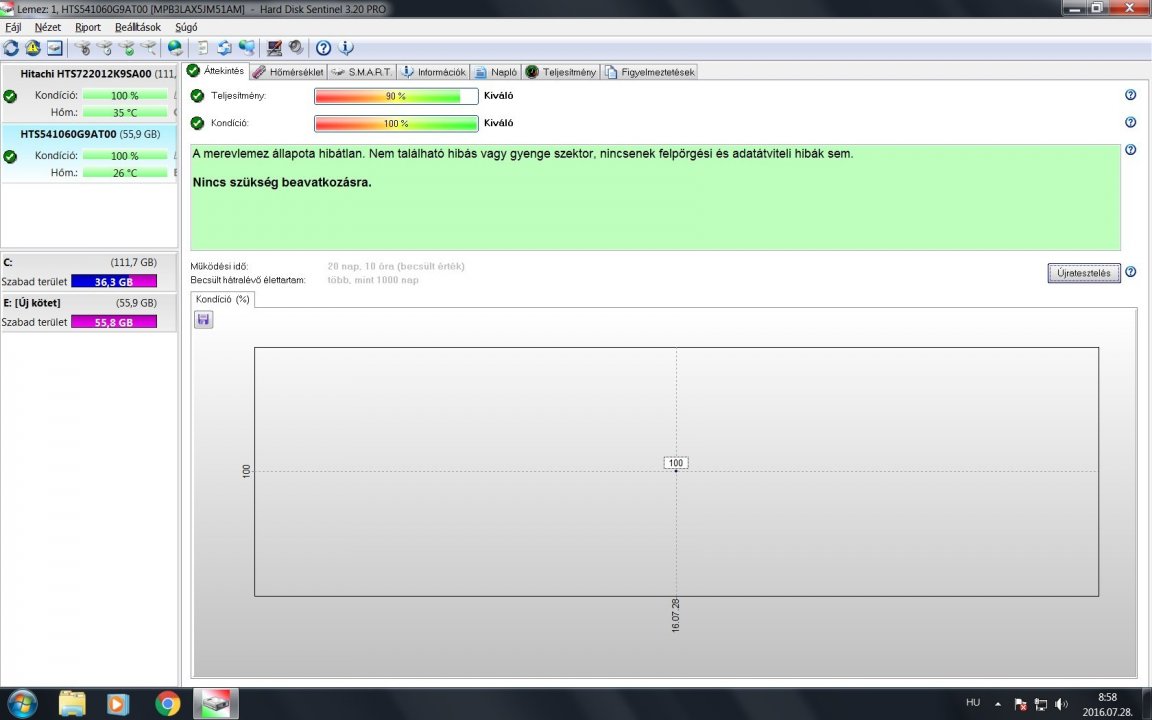The image size is (1152, 720).
Task: Click the Újratesztelés button
Action: coord(1084,273)
